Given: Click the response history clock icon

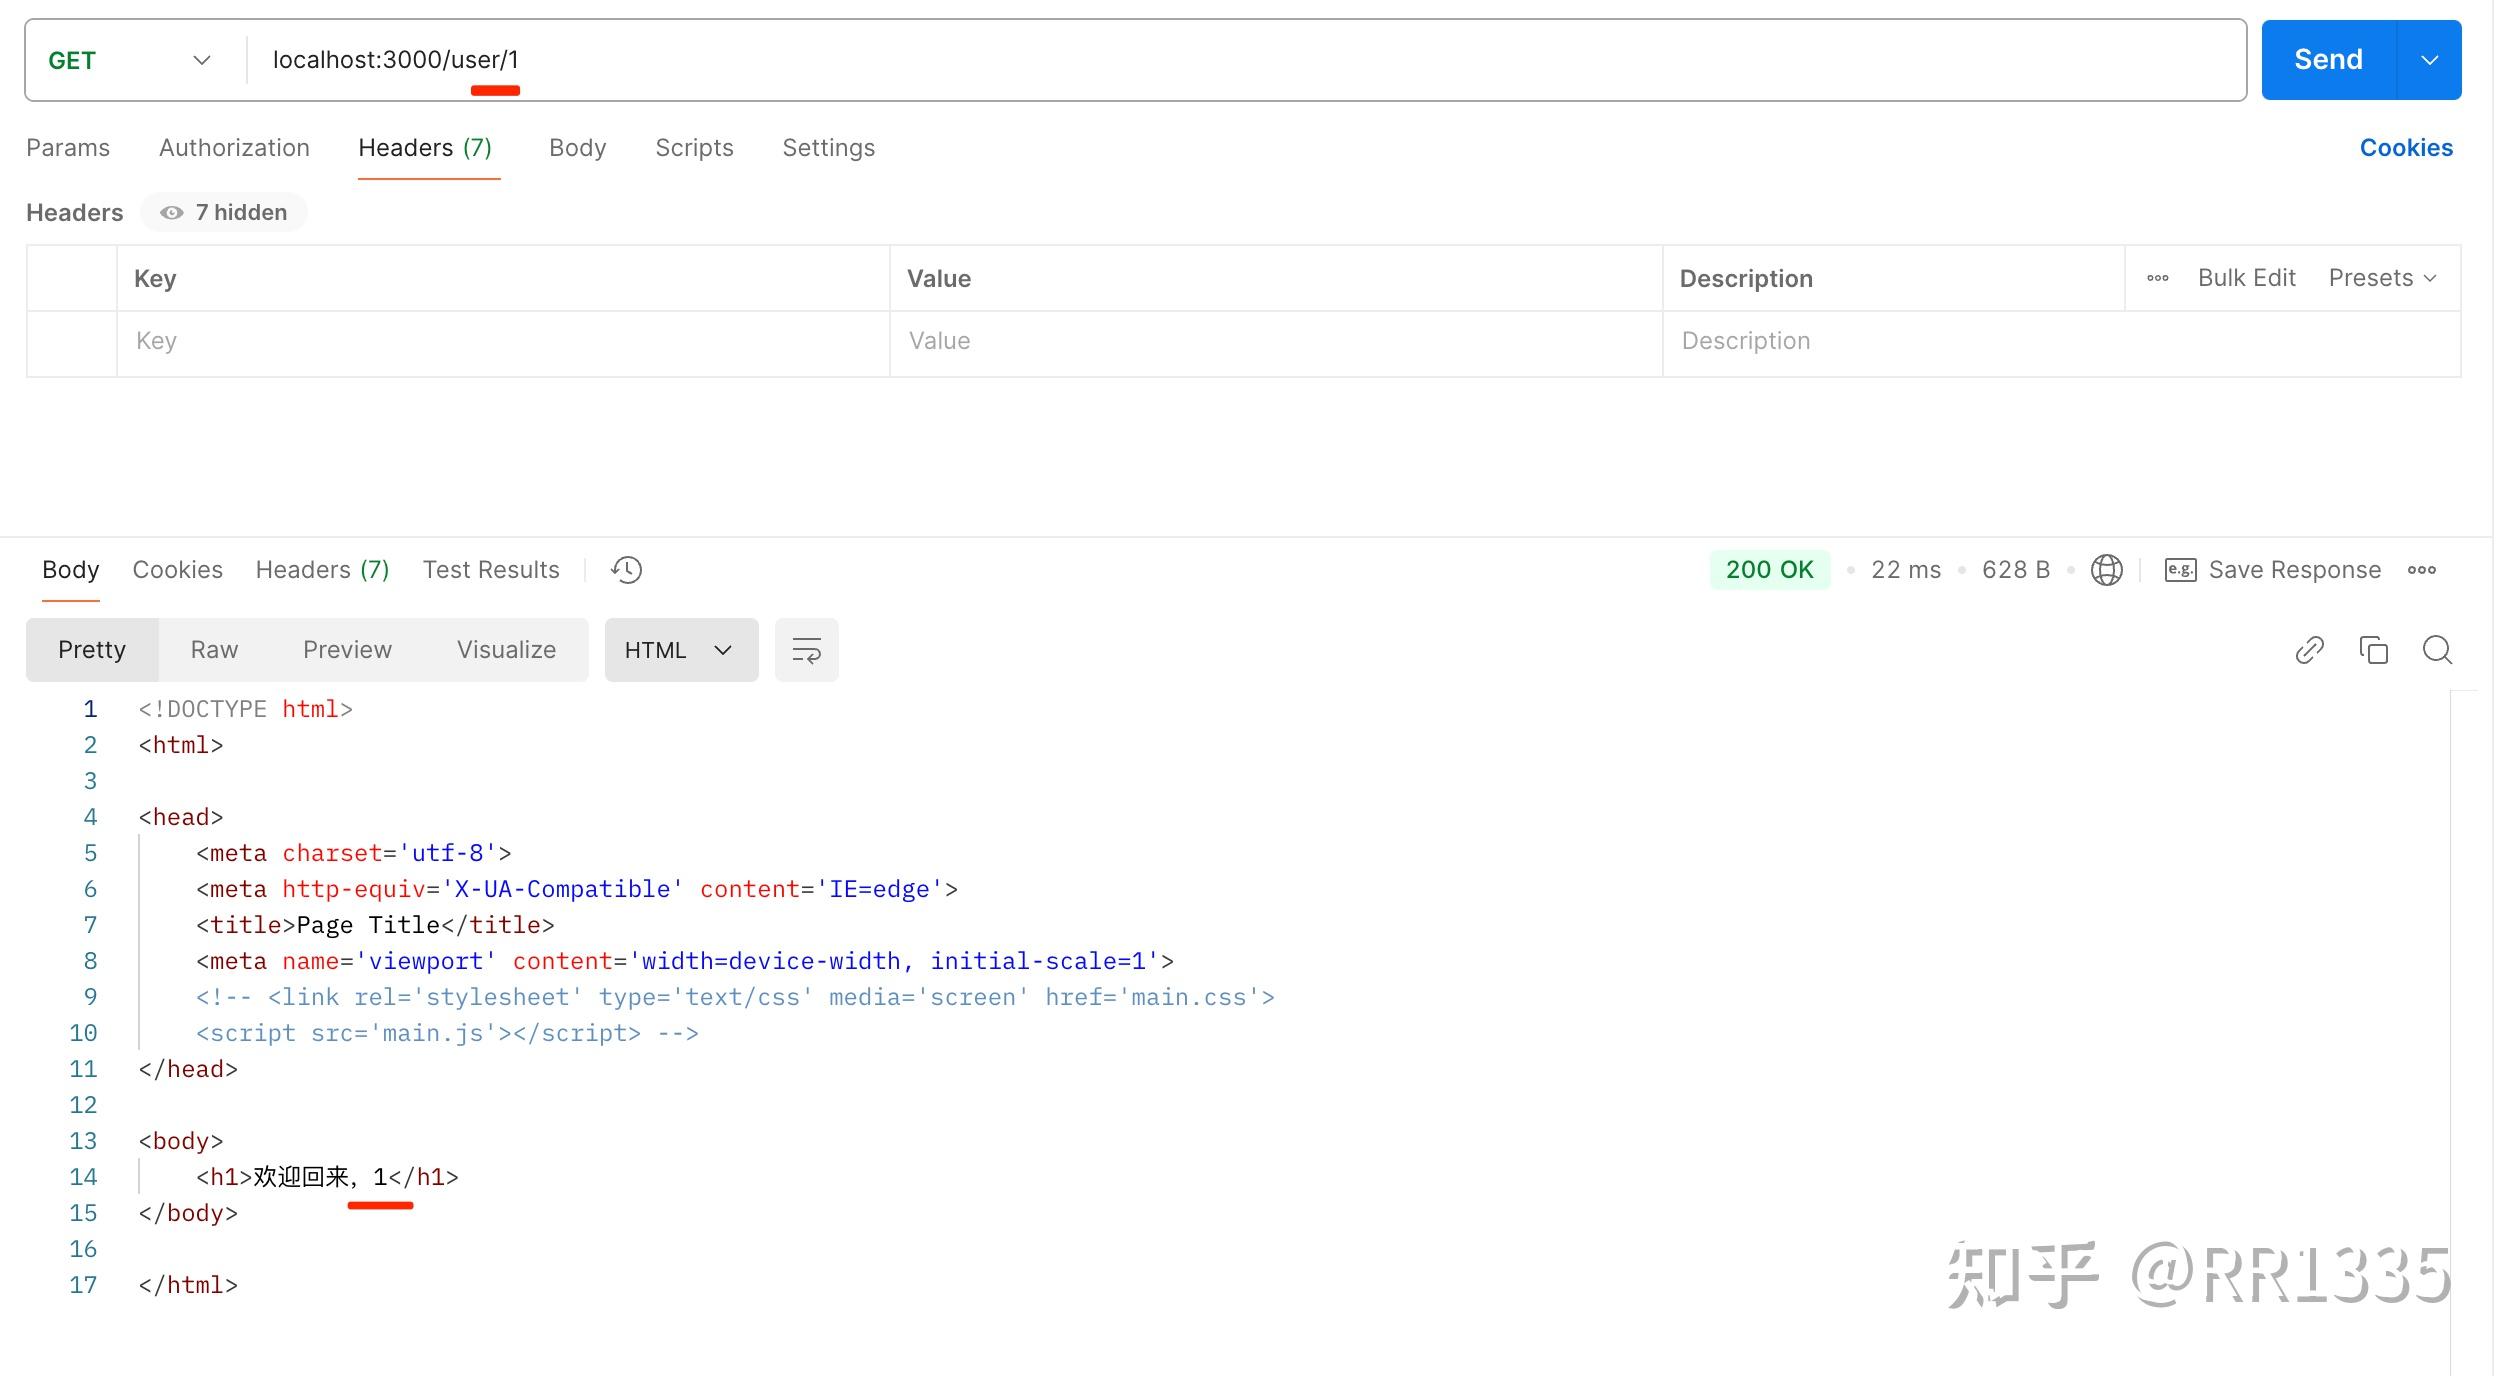Looking at the screenshot, I should tap(627, 570).
